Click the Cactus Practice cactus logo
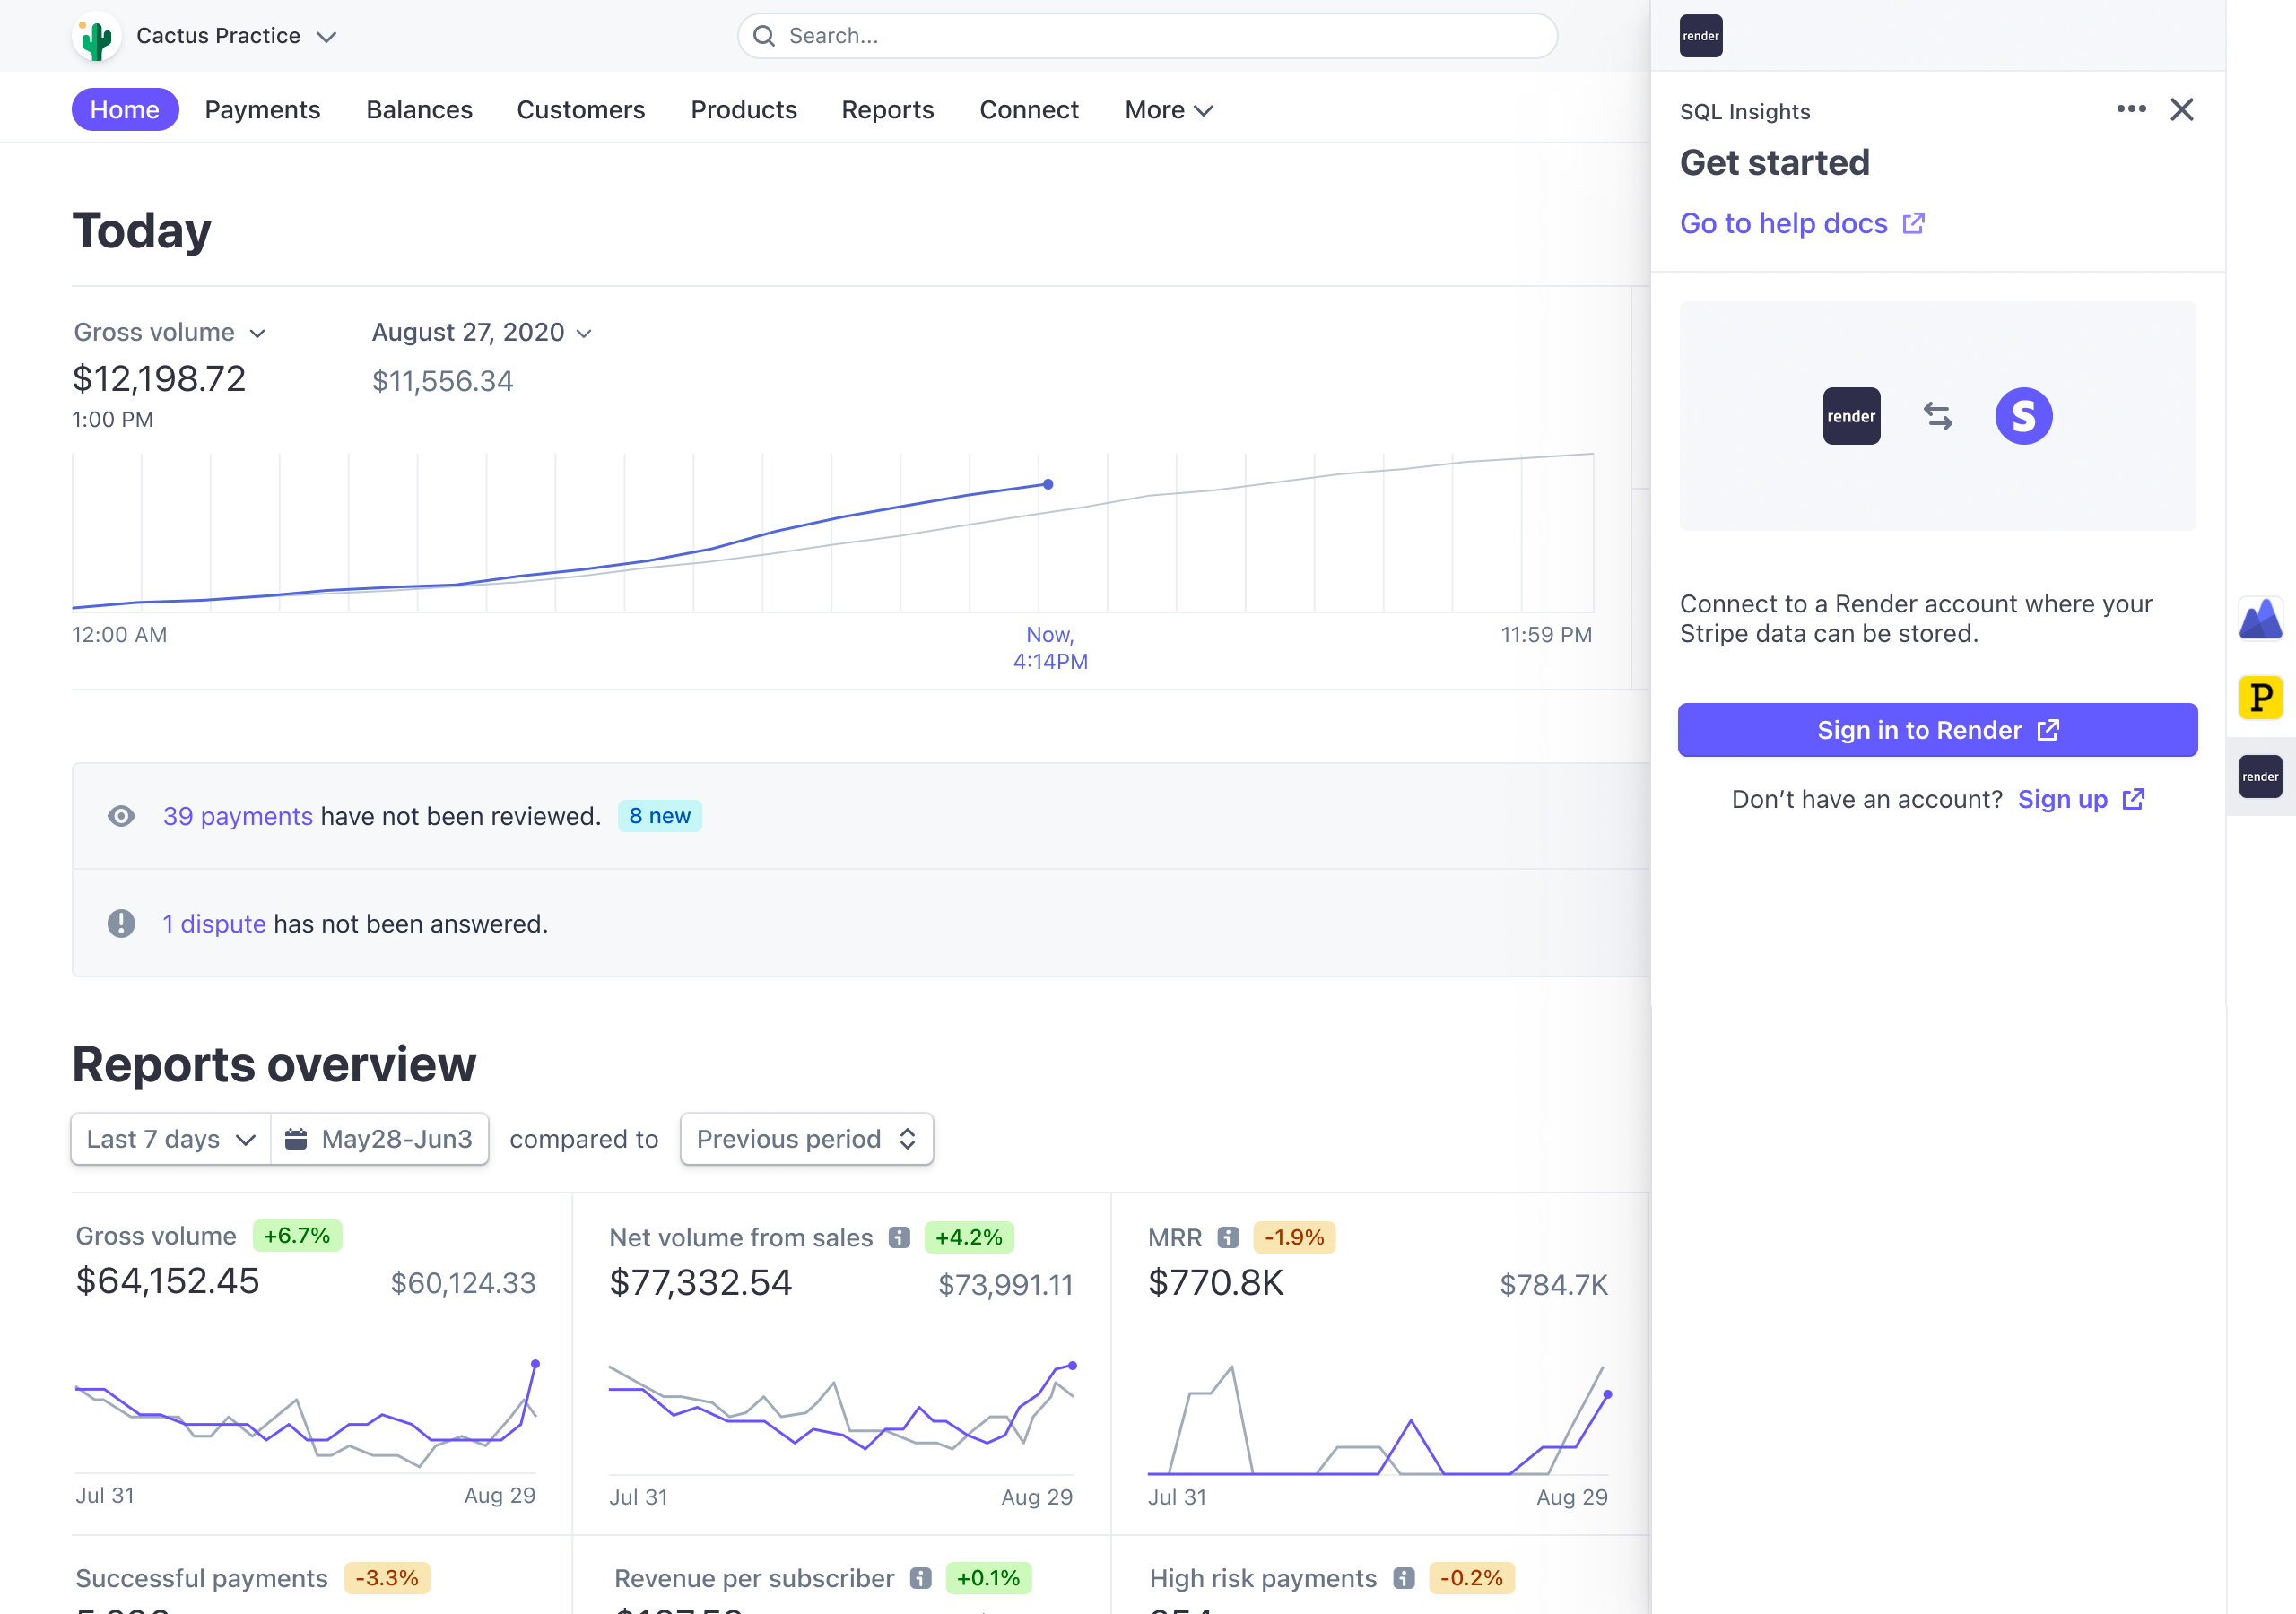 click(x=97, y=37)
